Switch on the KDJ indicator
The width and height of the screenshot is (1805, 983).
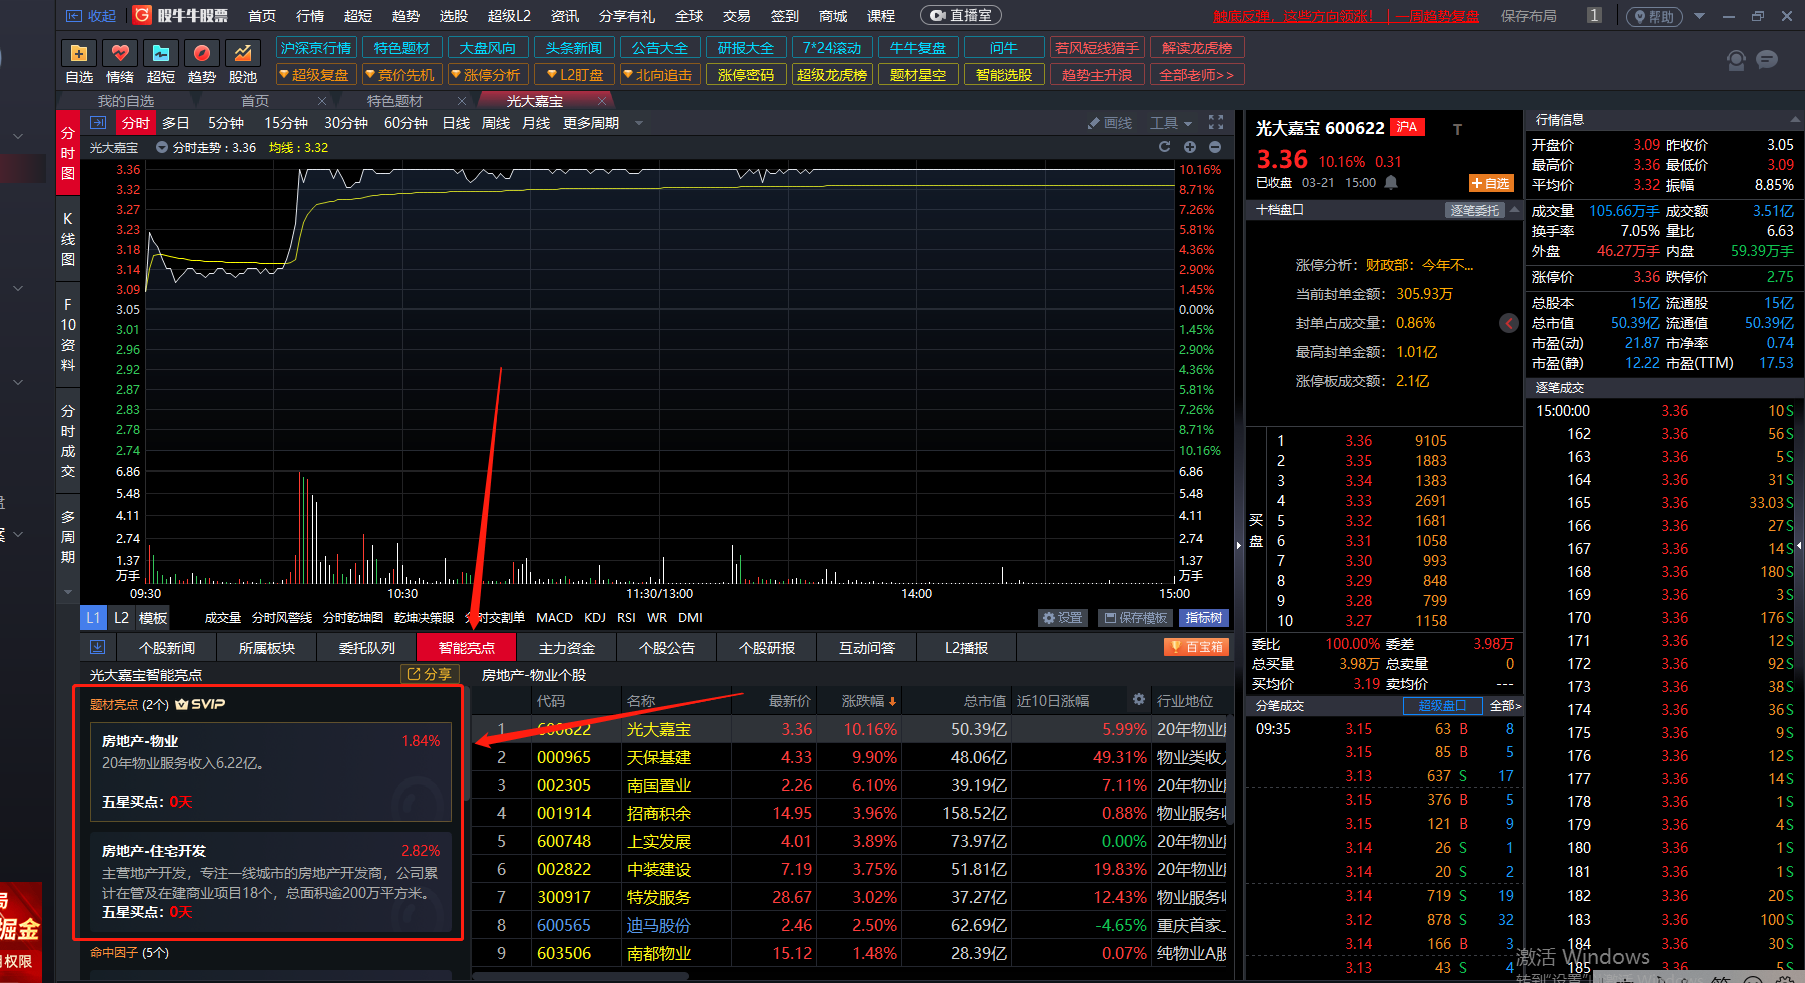click(595, 618)
